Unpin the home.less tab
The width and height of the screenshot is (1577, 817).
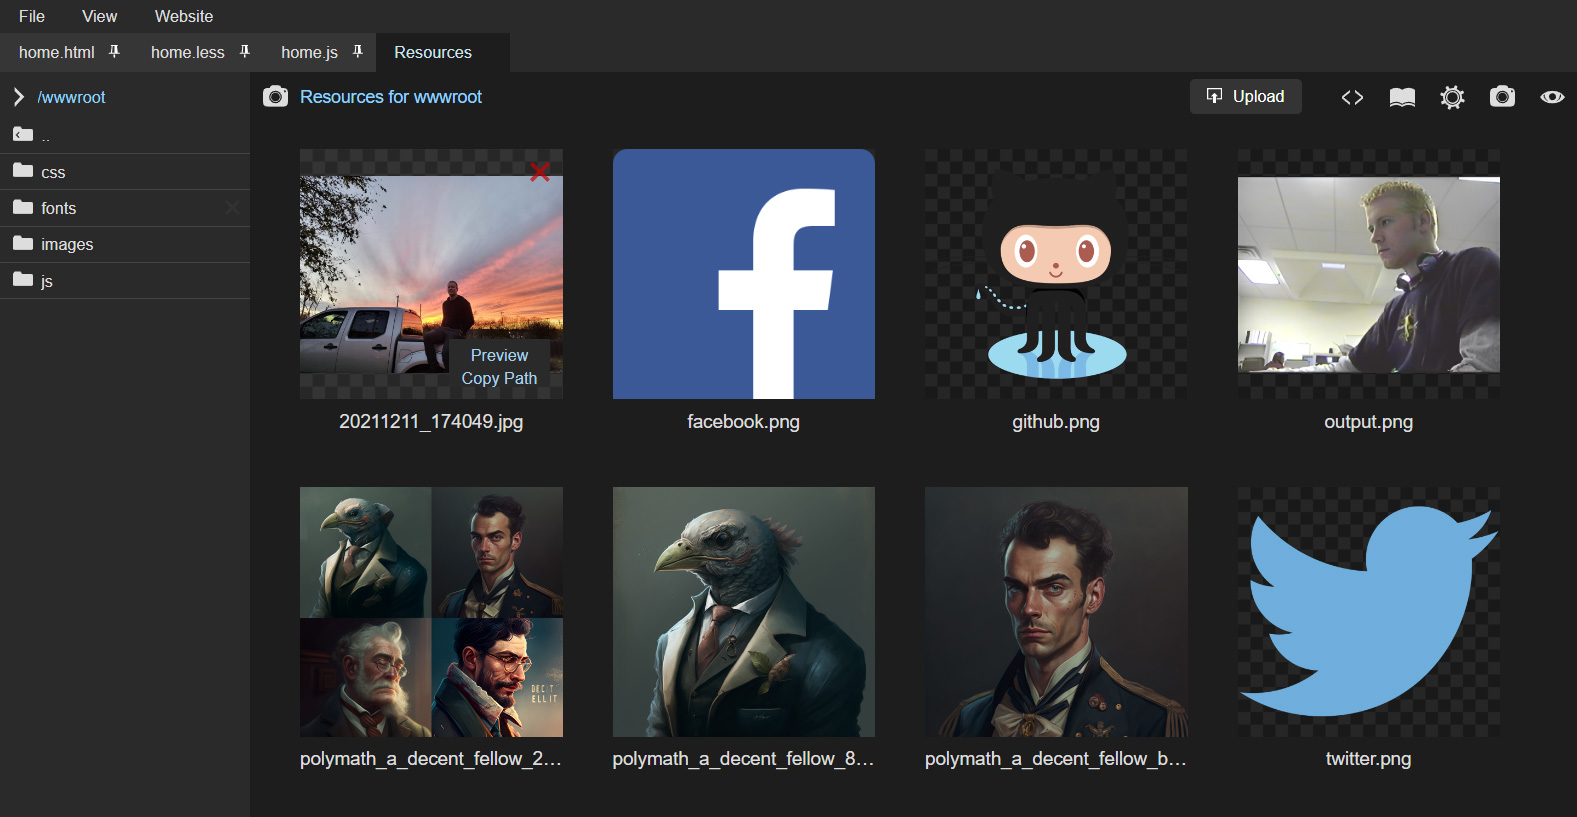[244, 52]
